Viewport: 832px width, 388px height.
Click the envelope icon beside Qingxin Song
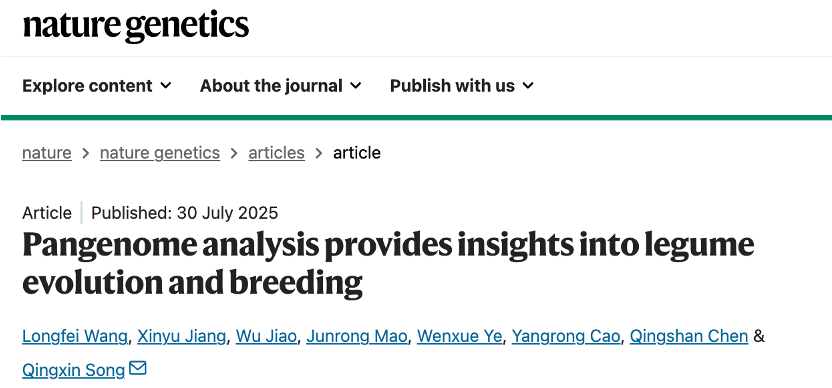point(138,368)
